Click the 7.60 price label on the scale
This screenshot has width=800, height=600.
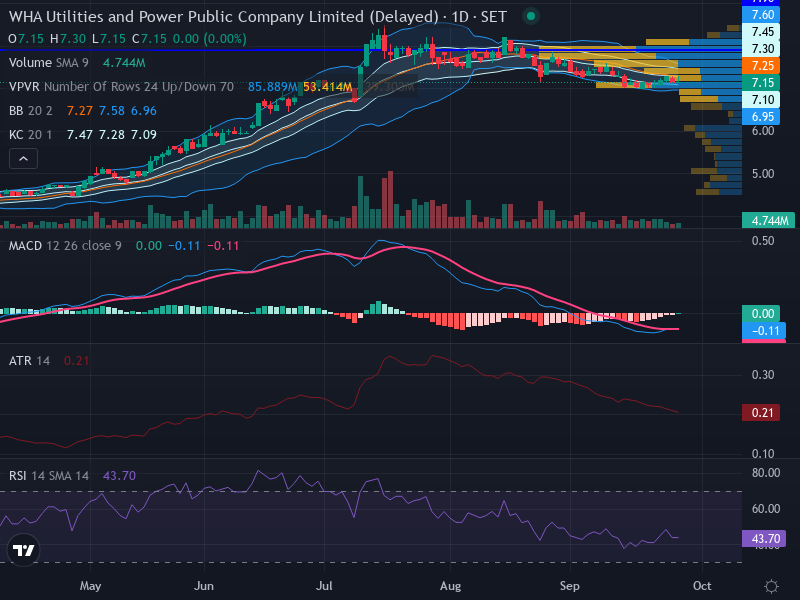pyautogui.click(x=761, y=14)
